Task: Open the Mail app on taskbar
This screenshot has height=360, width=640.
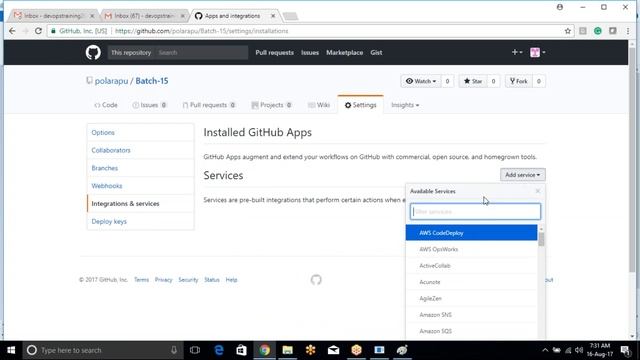Action: click(x=333, y=350)
